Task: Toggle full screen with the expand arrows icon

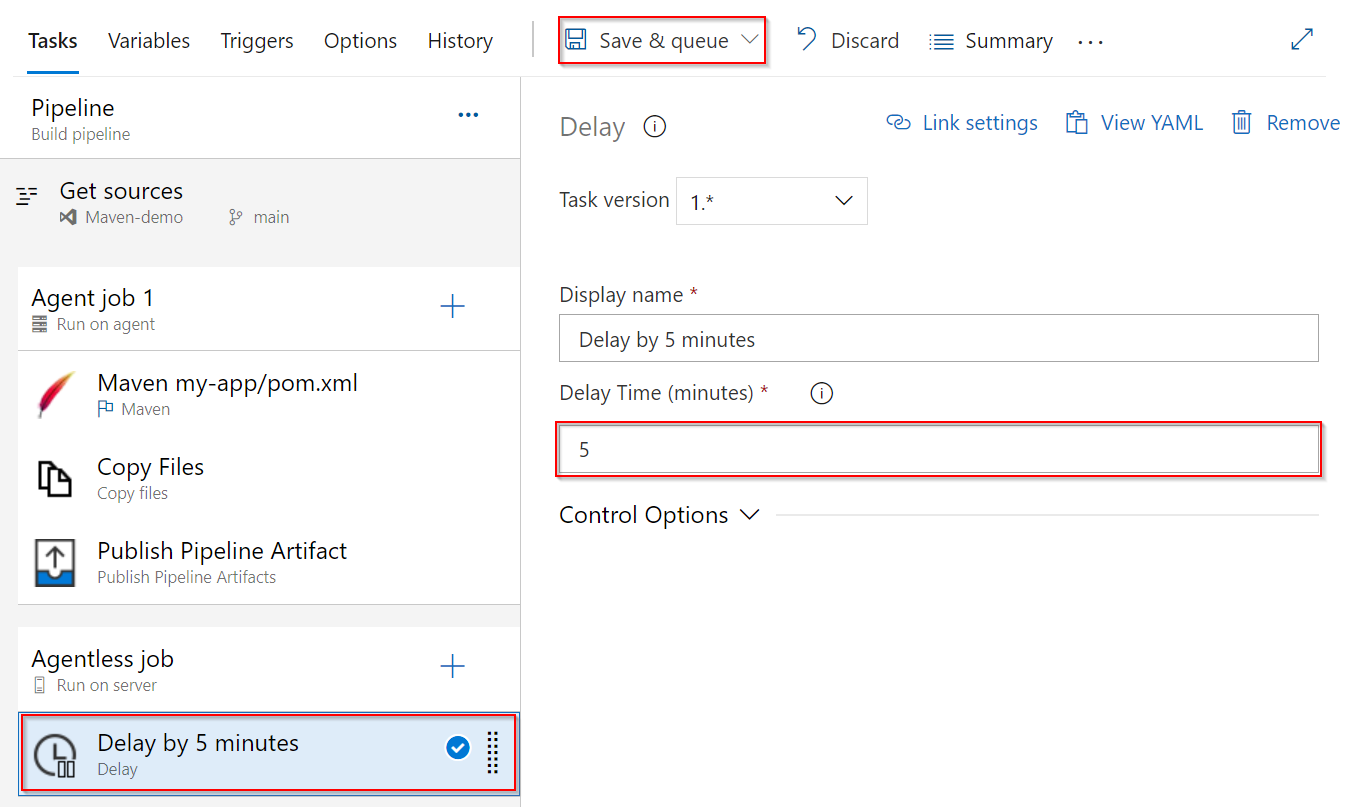Action: [x=1302, y=39]
